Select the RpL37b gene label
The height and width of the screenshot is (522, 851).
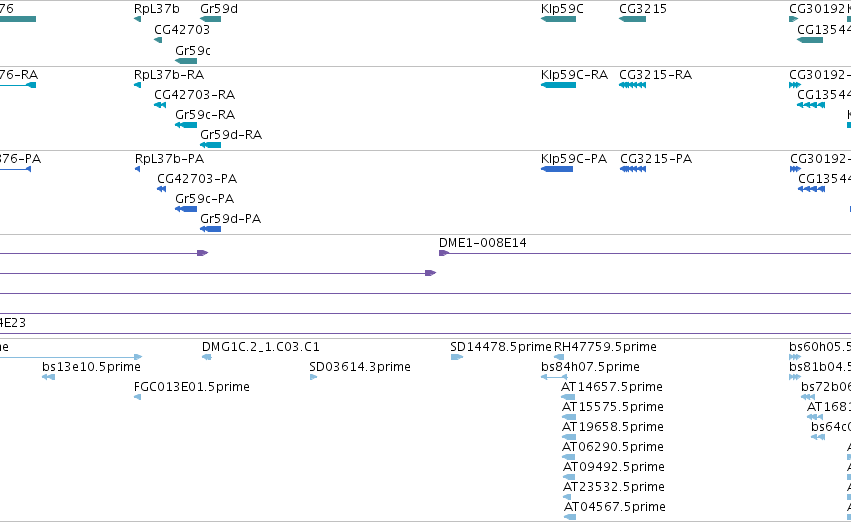pos(156,9)
